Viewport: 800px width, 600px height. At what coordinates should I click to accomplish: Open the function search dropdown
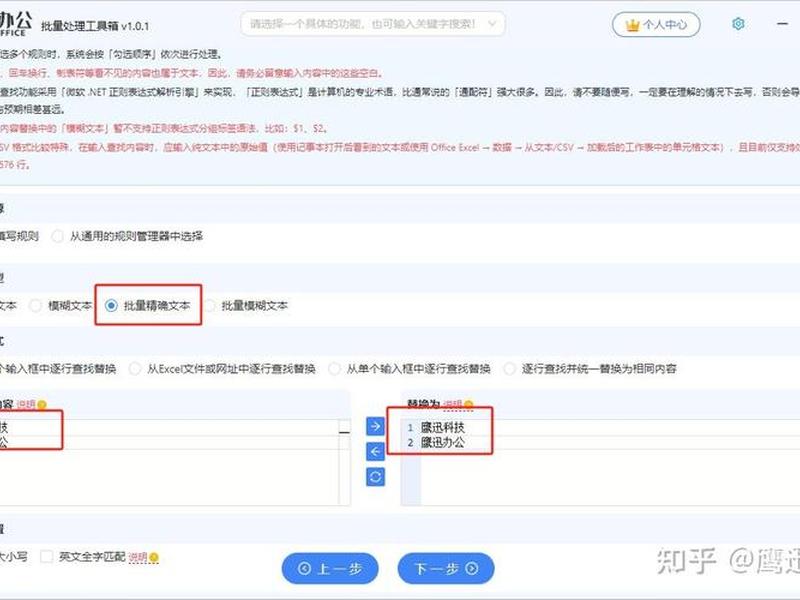point(373,24)
